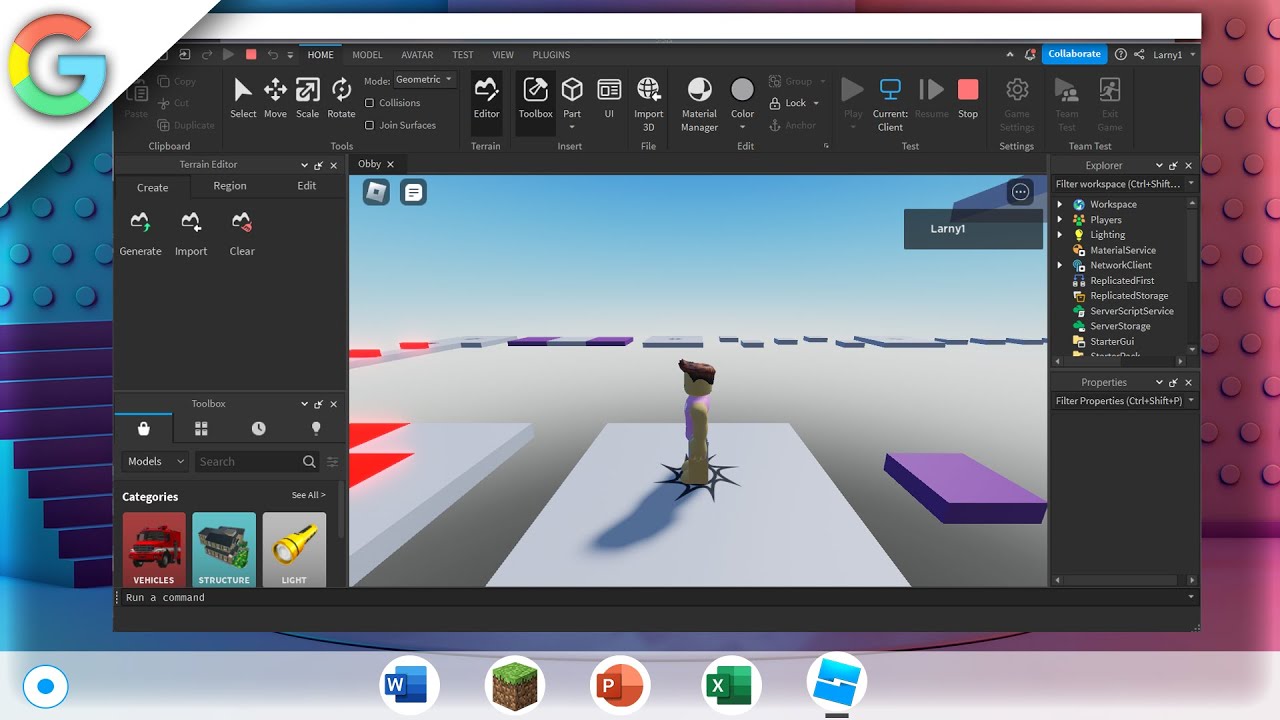Image resolution: width=1280 pixels, height=720 pixels.
Task: Open the STRUCTURE category thumbnail
Action: (224, 549)
